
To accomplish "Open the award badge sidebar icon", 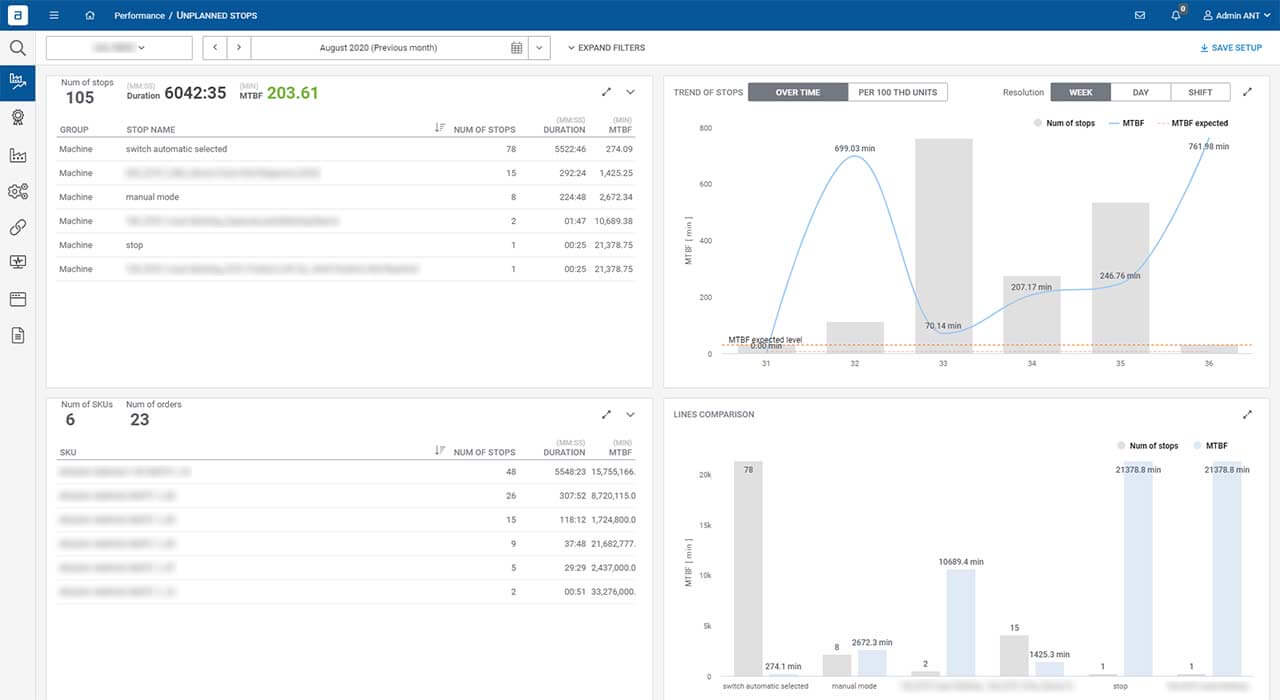I will tap(17, 118).
